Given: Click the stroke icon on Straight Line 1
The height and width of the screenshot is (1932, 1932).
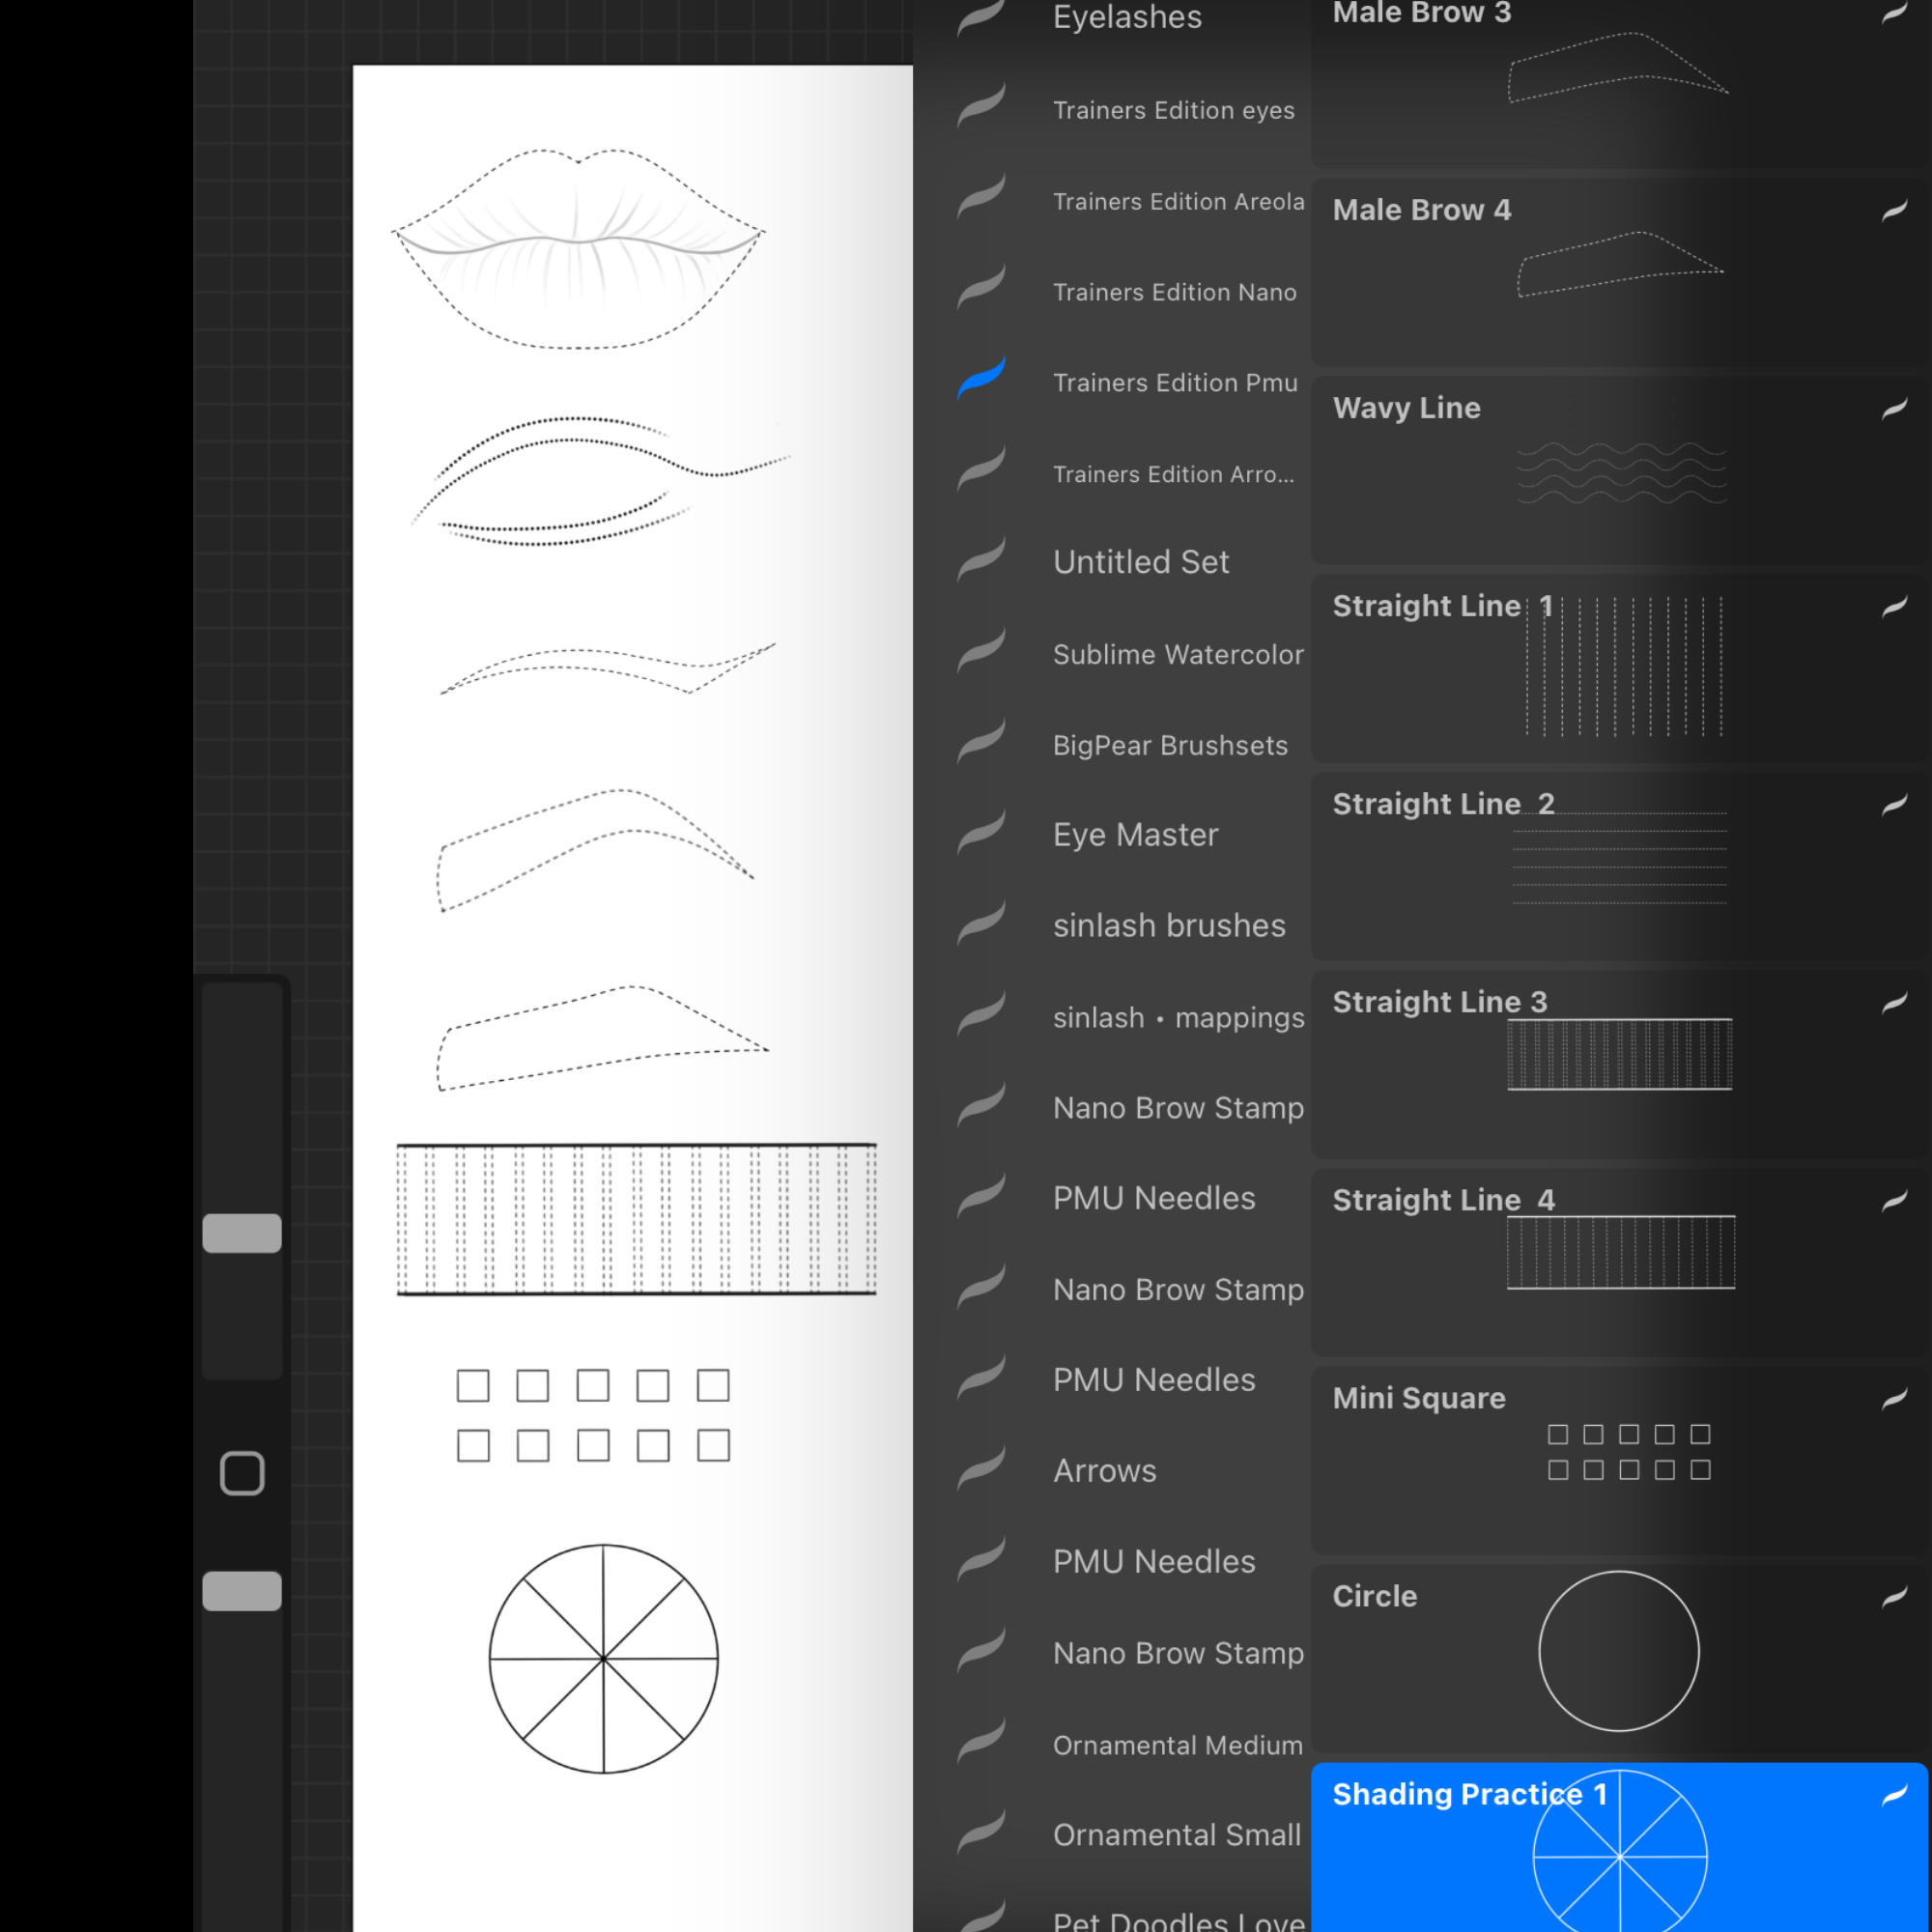Looking at the screenshot, I should [x=1895, y=606].
